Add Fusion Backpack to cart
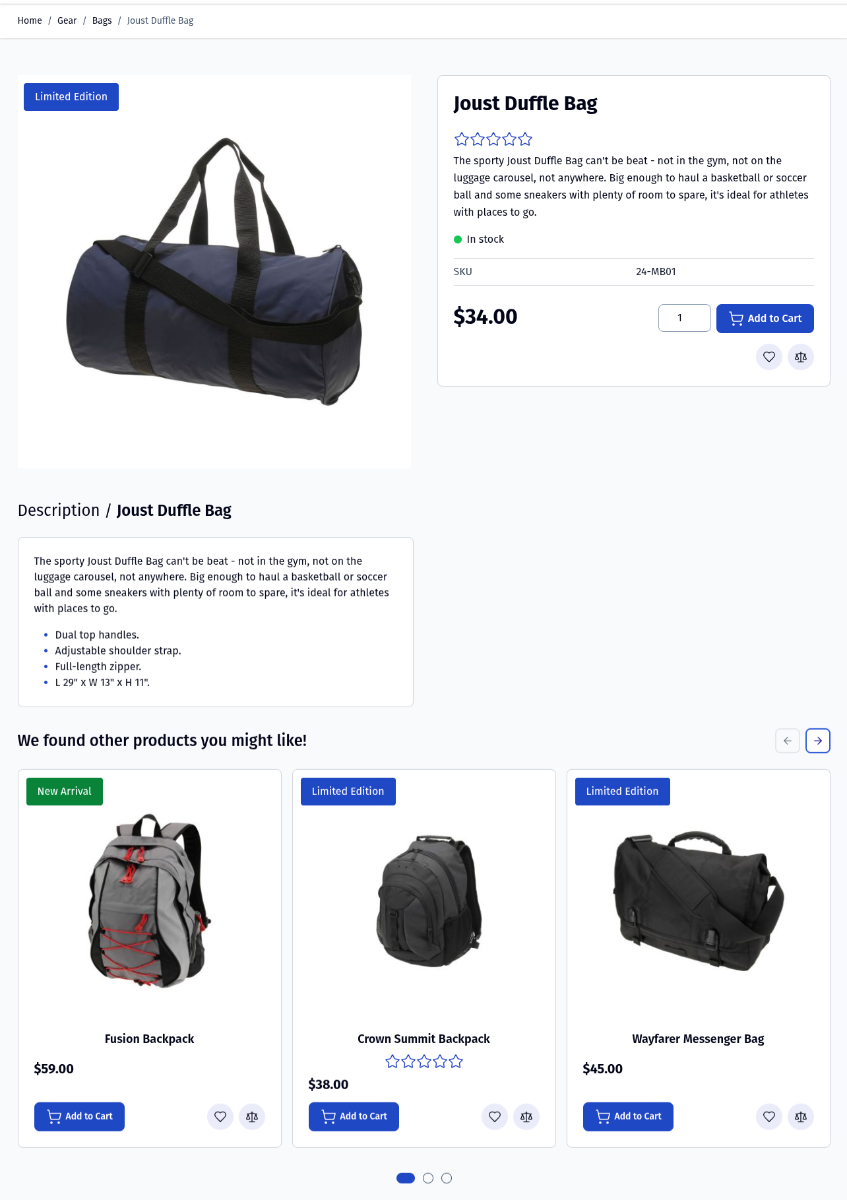Screen dimensions: 847x1200 (x=79, y=1117)
